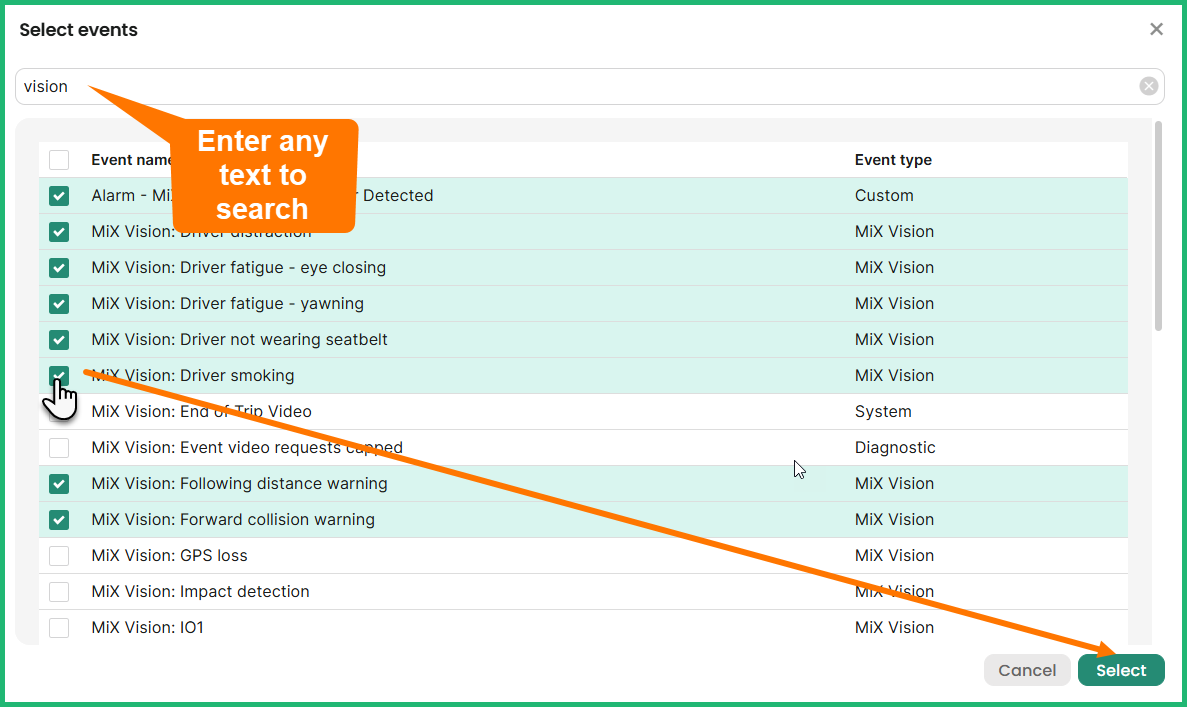Click the Driver smoking event name
The image size is (1187, 707).
point(237,376)
